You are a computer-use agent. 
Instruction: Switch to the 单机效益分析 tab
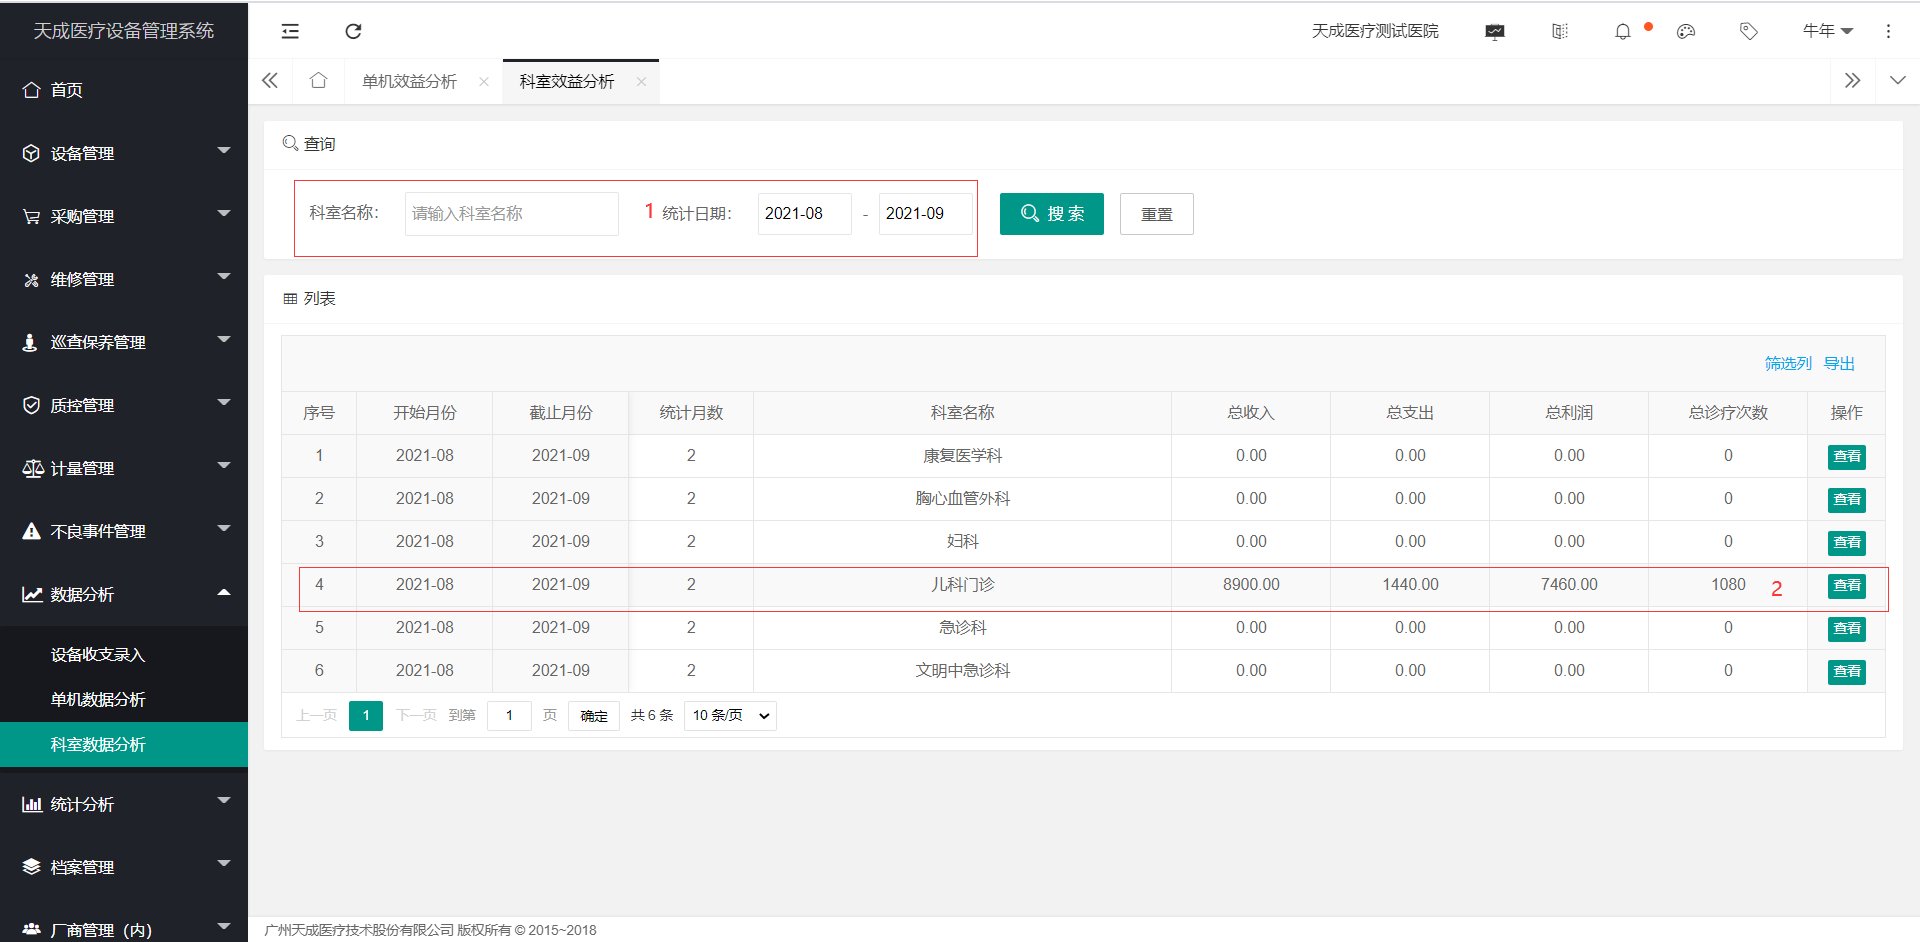[409, 82]
